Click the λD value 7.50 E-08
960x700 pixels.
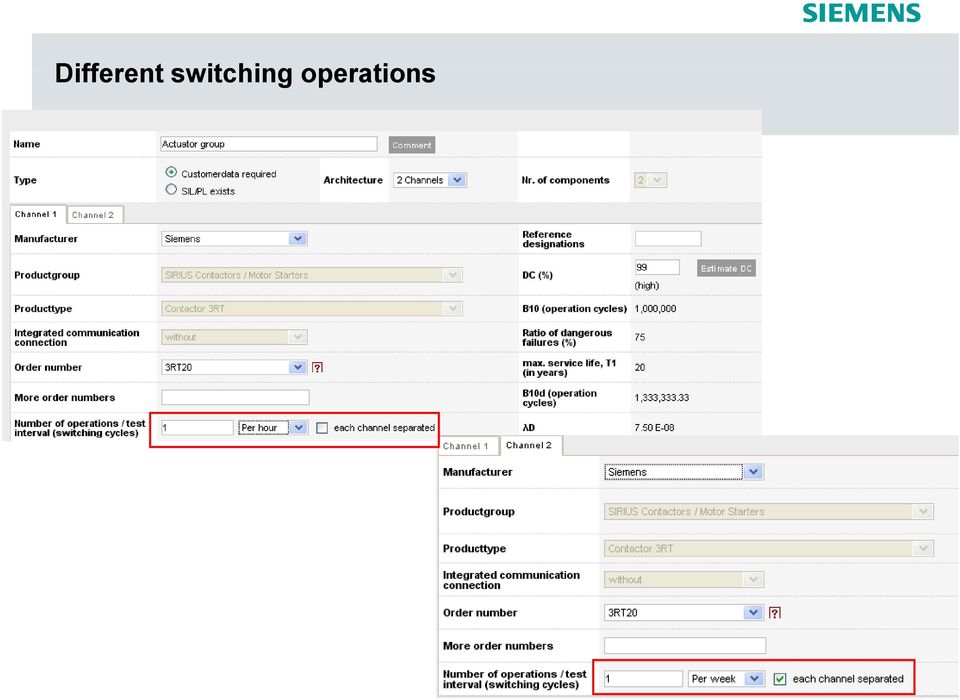pyautogui.click(x=654, y=427)
